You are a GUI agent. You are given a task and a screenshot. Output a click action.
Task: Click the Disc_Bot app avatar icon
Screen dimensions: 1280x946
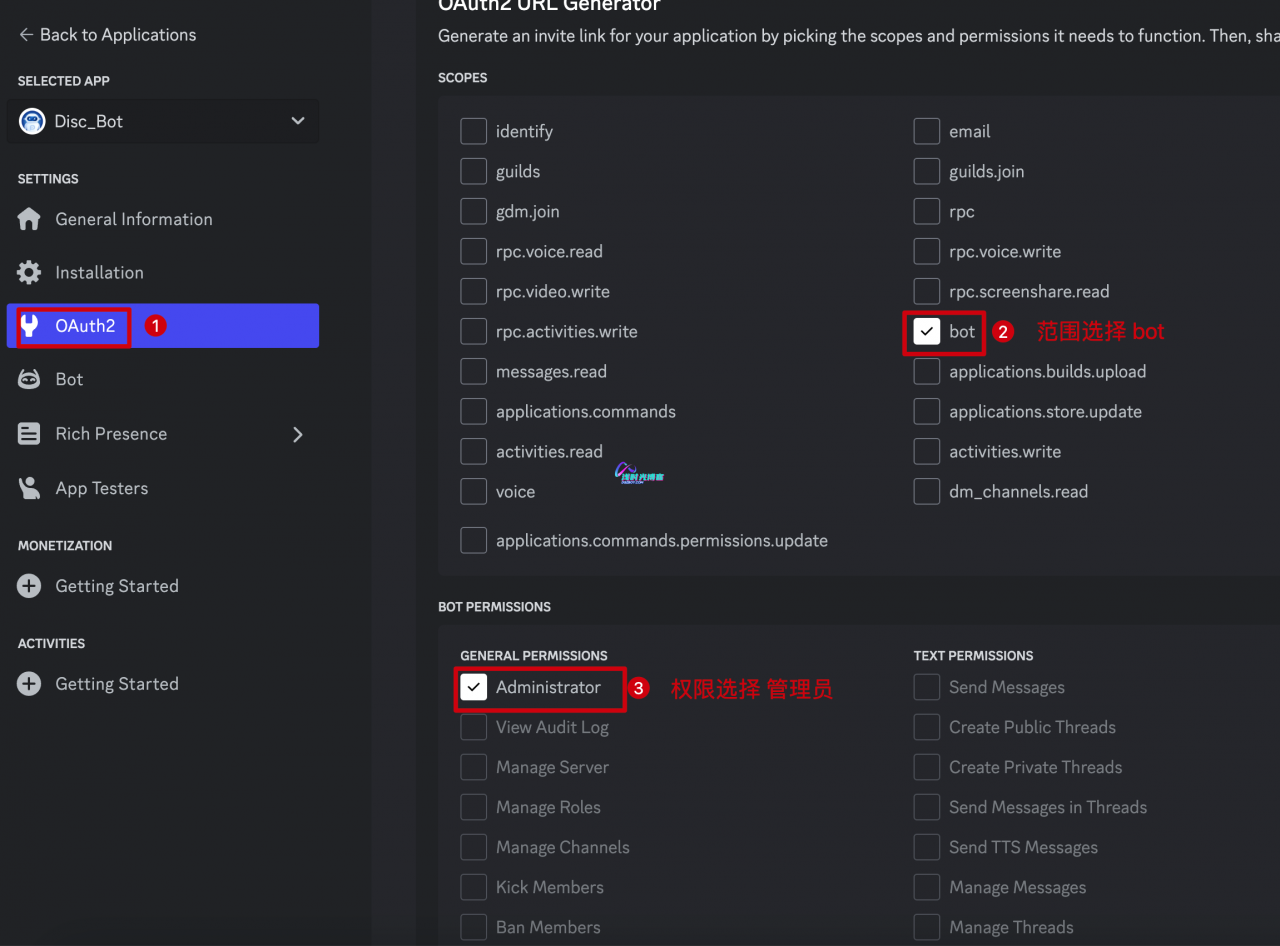[32, 121]
